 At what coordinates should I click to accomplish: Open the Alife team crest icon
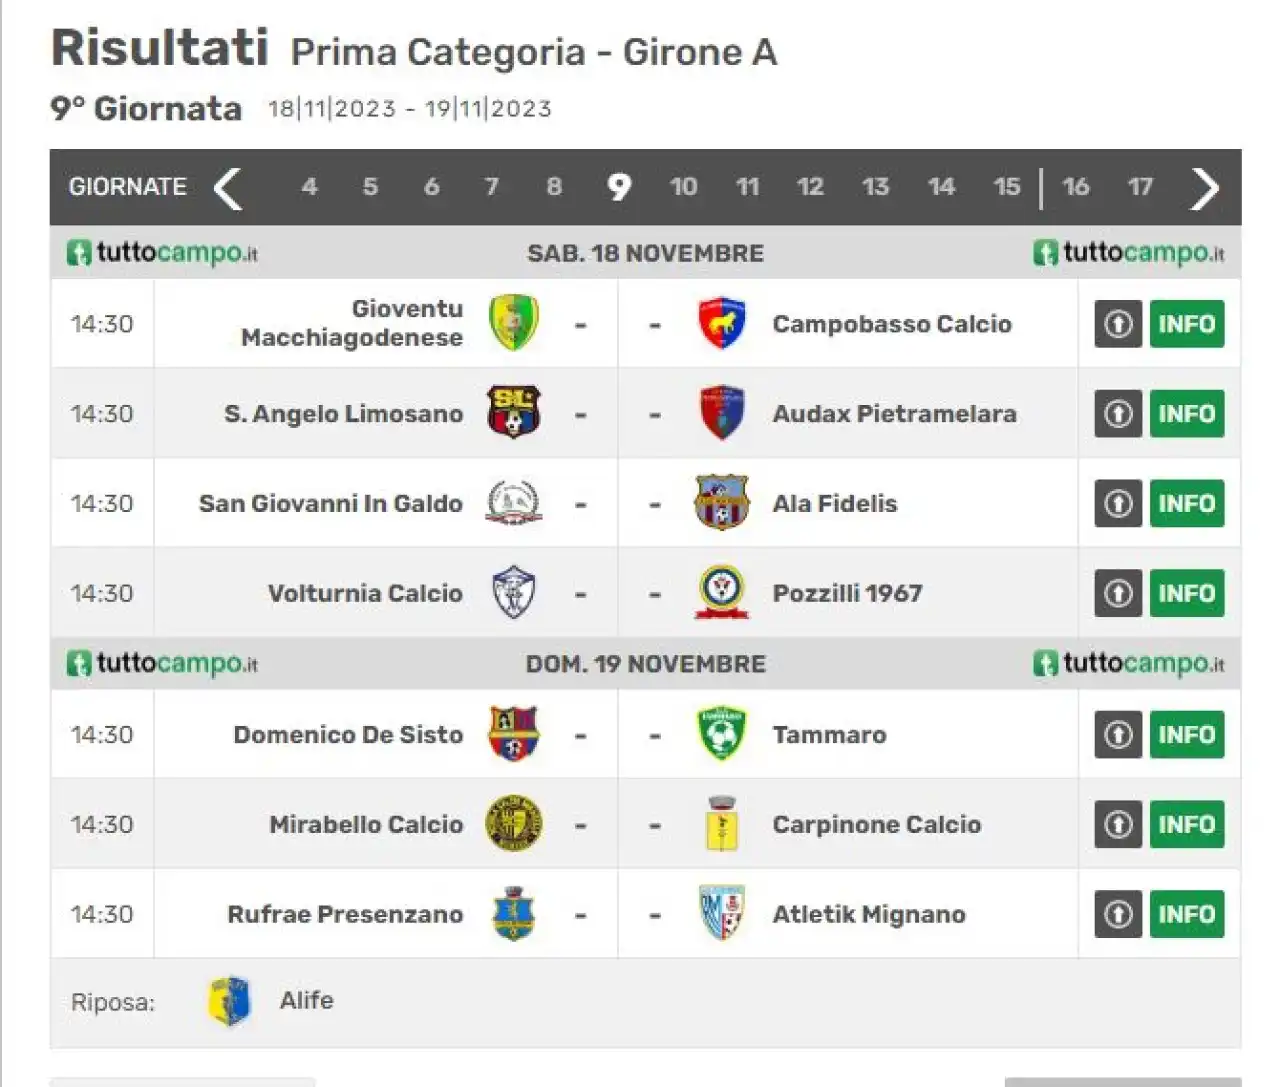[229, 1001]
